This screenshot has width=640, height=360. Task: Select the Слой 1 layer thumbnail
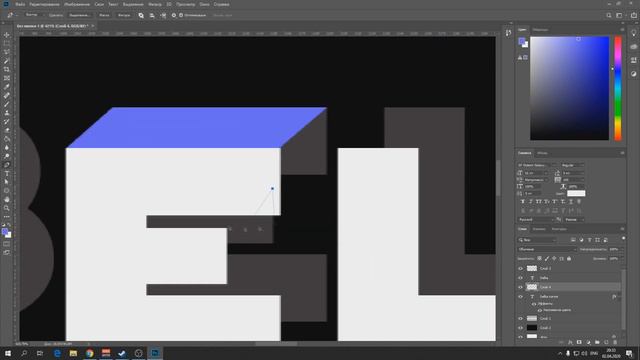(532, 318)
